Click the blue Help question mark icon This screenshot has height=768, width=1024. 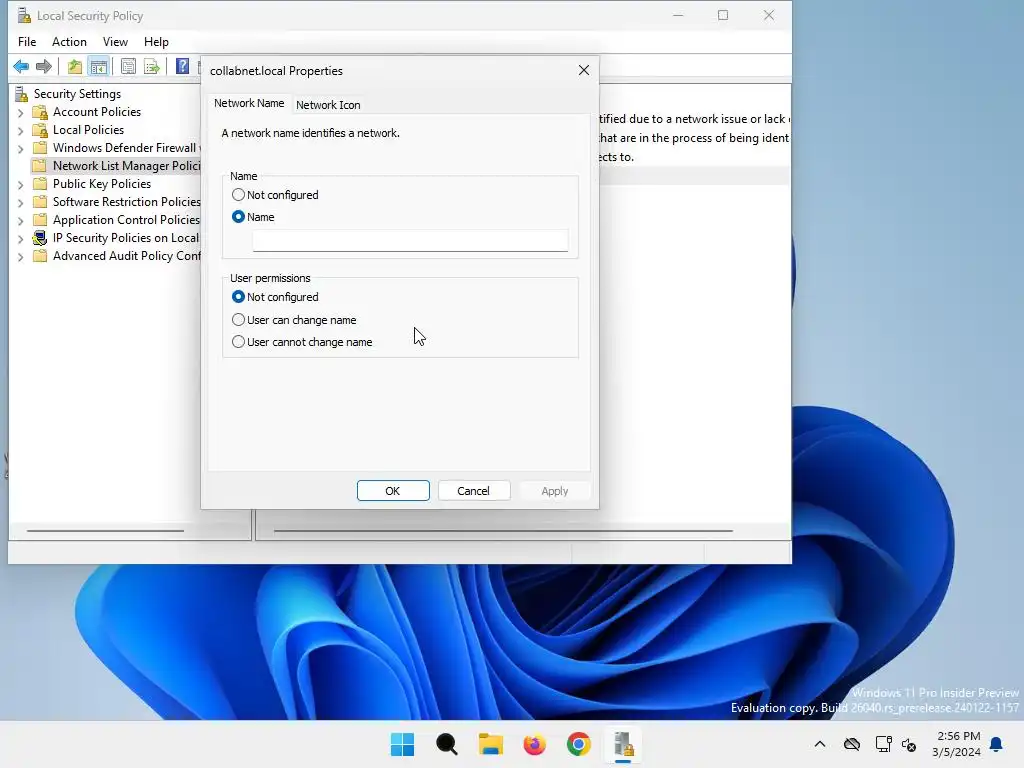coord(182,66)
